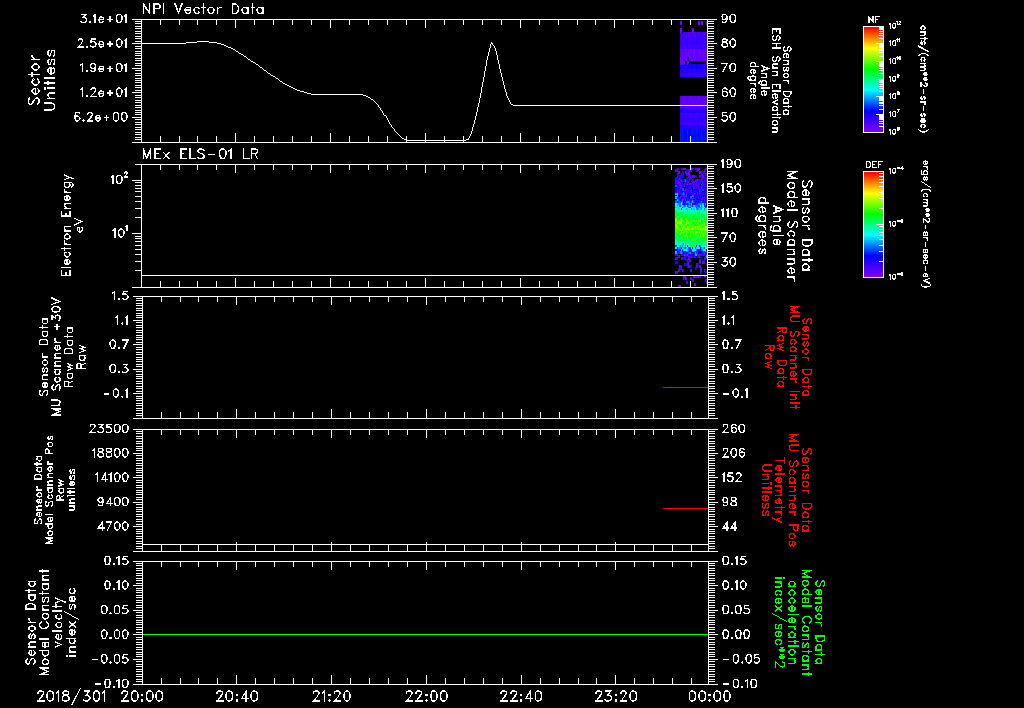1024x708 pixels.
Task: Select the "NPI Vector Data" panel title
Action: tap(203, 9)
